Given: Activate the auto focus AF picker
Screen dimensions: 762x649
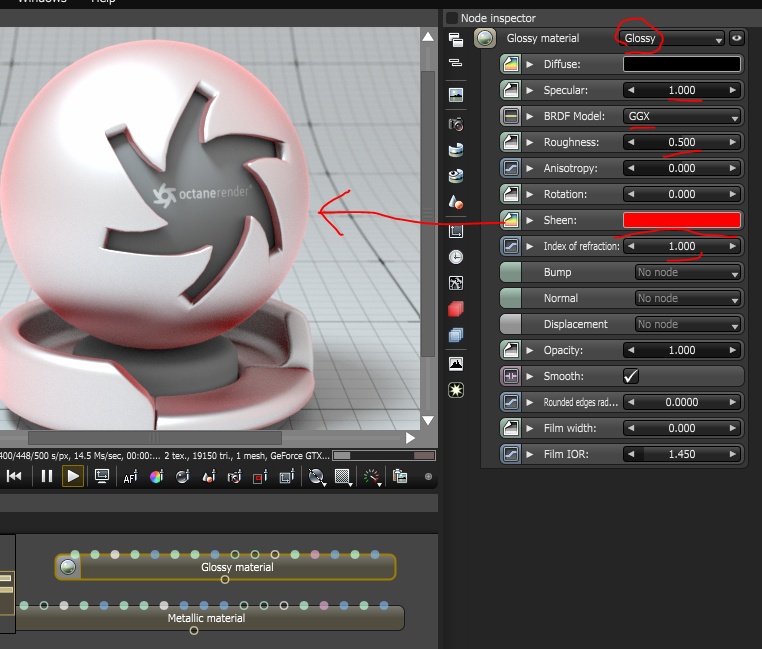Looking at the screenshot, I should pos(131,477).
